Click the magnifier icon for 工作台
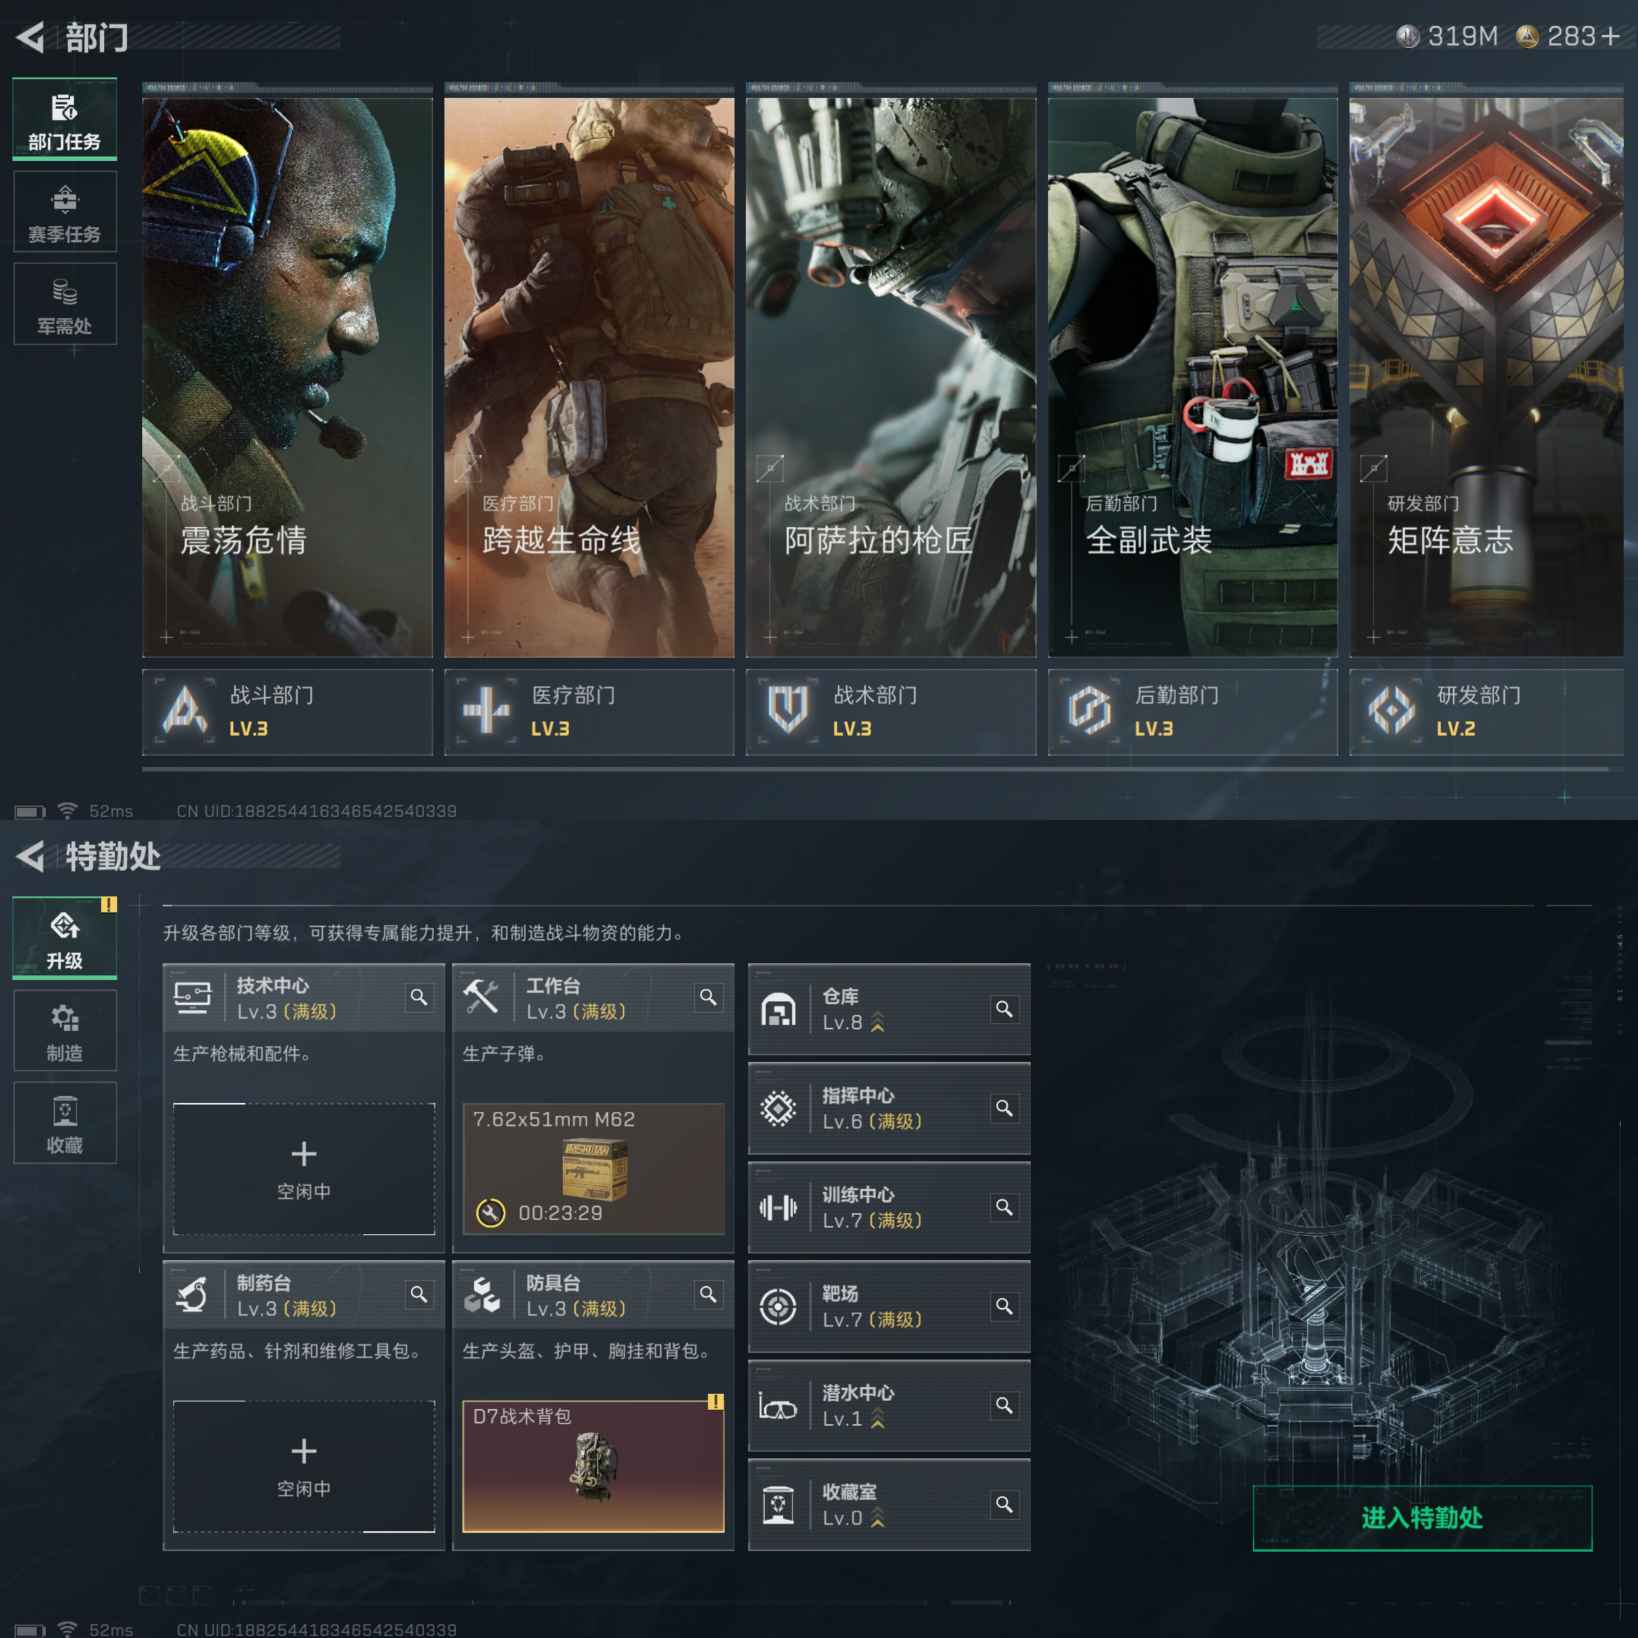Image resolution: width=1638 pixels, height=1638 pixels. click(708, 997)
